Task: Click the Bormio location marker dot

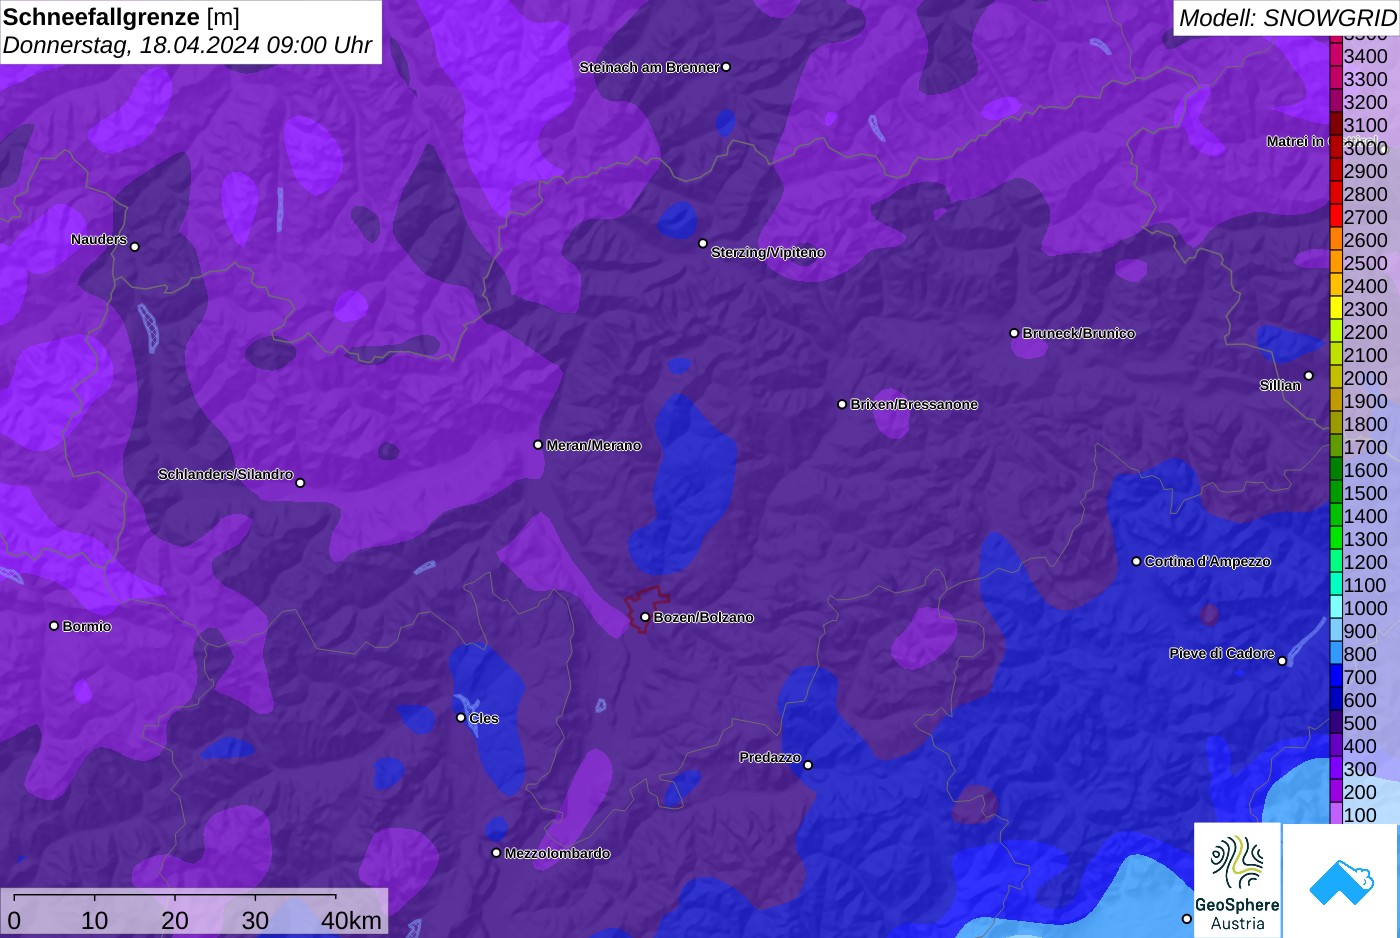Action: pos(54,626)
